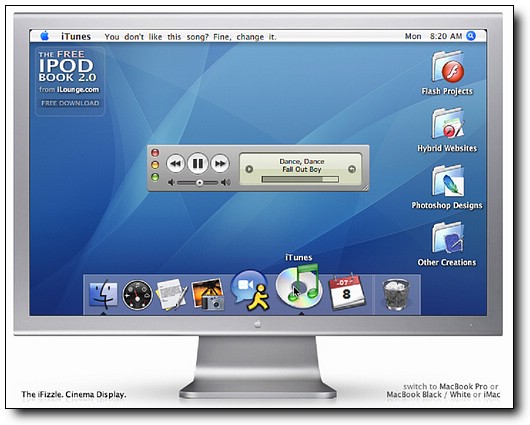Open the Flash Projects folder
The image size is (530, 425).
[447, 73]
